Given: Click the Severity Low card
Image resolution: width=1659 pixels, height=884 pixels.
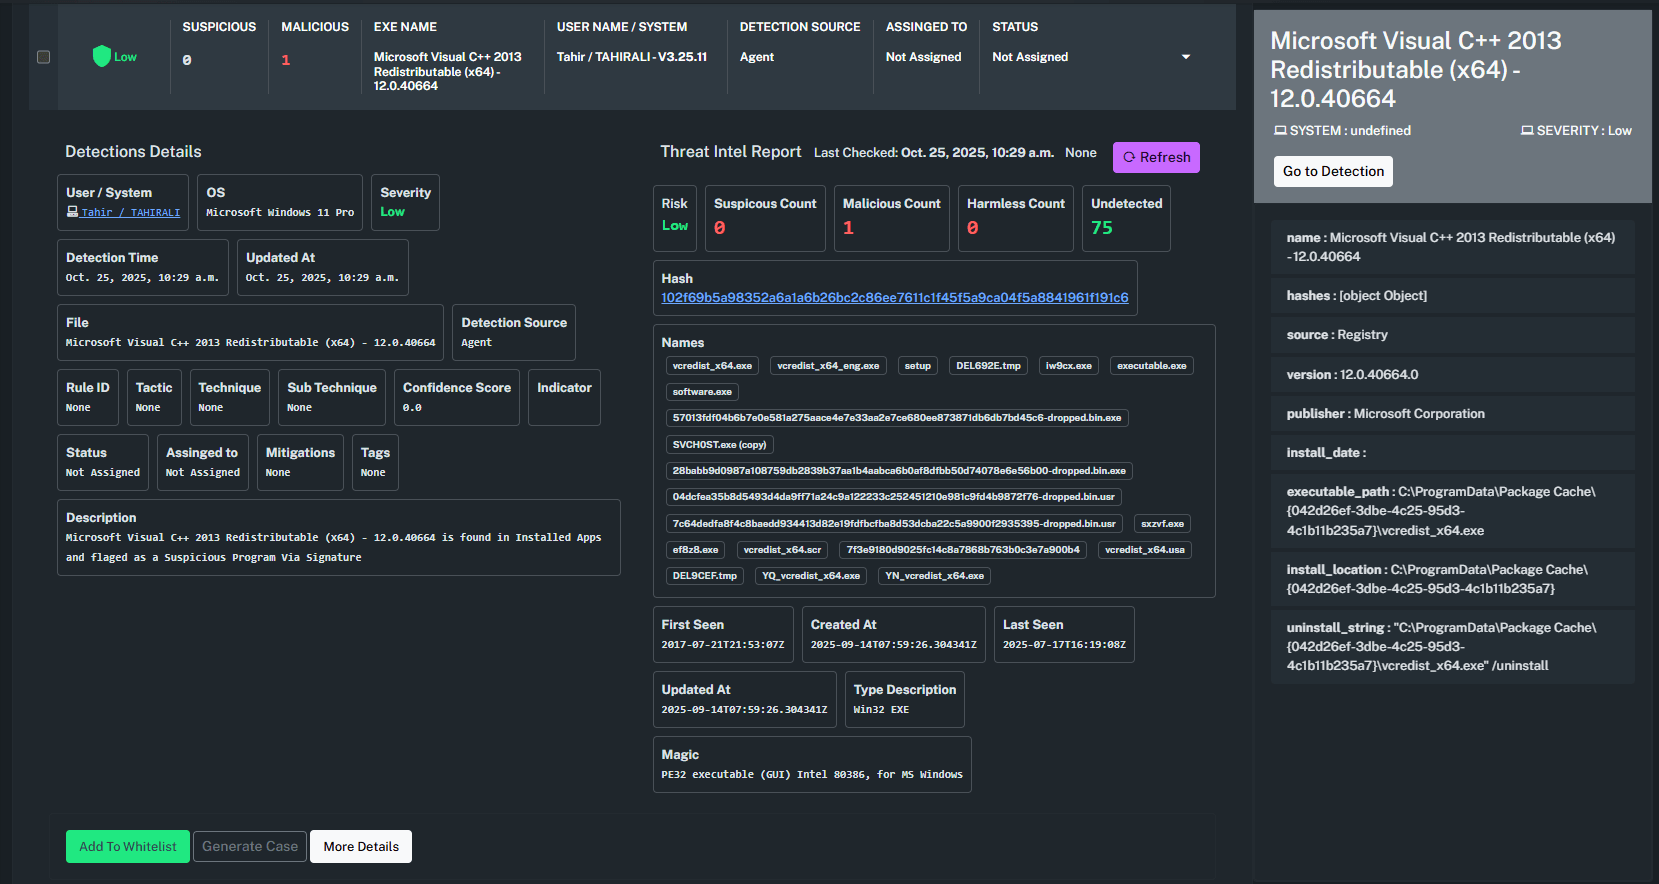Looking at the screenshot, I should click(x=405, y=202).
